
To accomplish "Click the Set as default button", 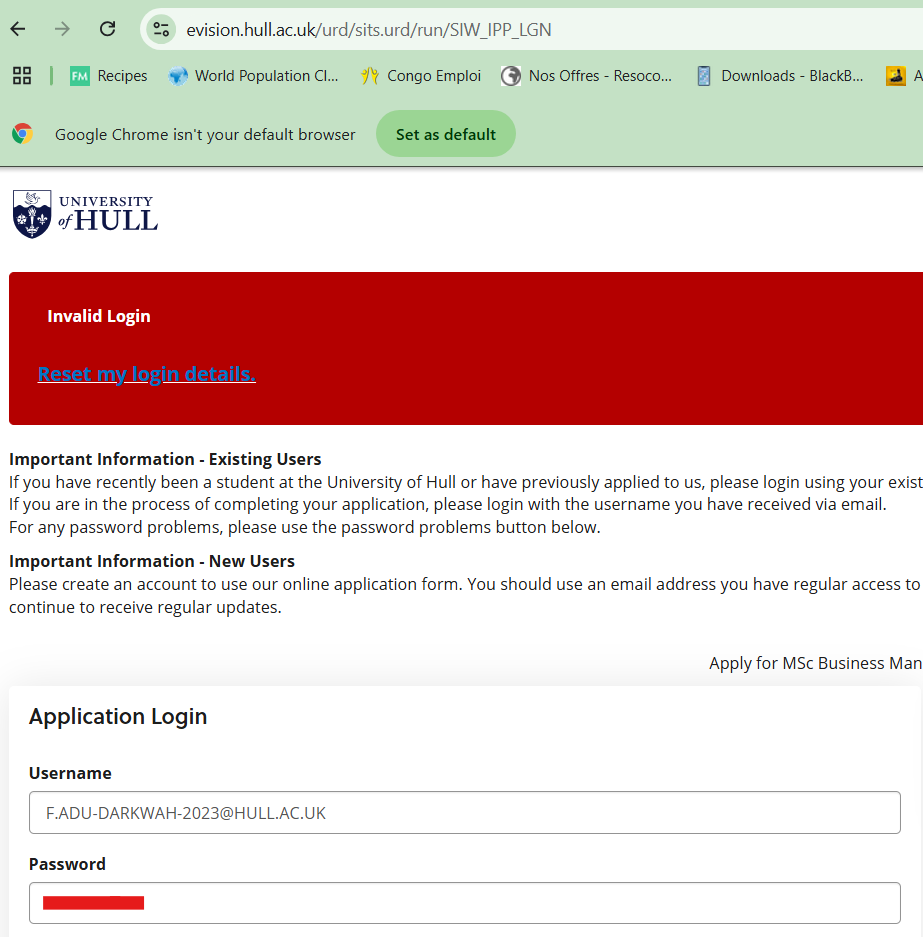I will point(446,134).
